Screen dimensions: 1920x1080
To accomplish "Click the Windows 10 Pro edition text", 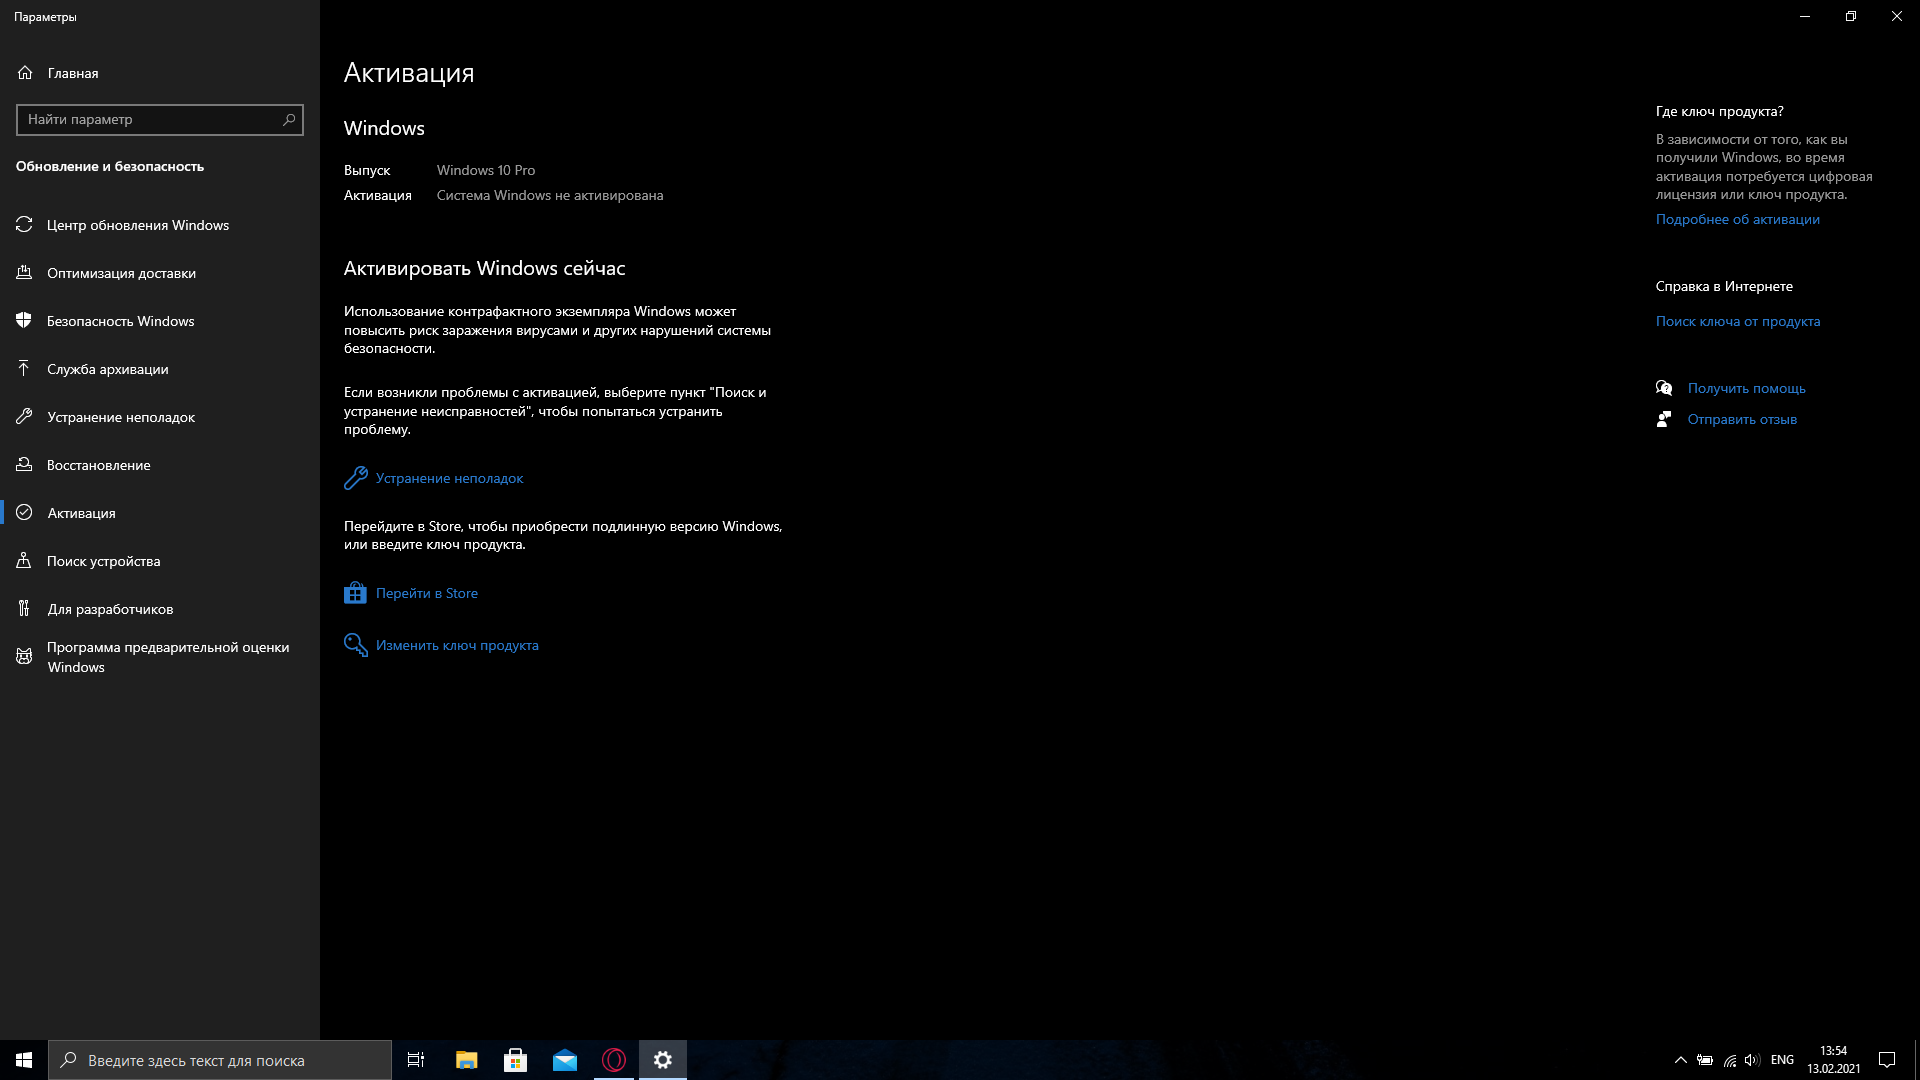I will 486,170.
